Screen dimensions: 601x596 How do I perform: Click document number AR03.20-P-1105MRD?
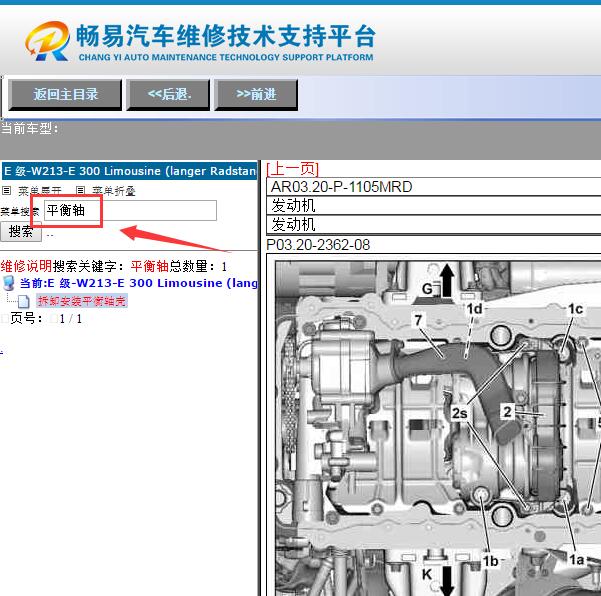(x=341, y=187)
